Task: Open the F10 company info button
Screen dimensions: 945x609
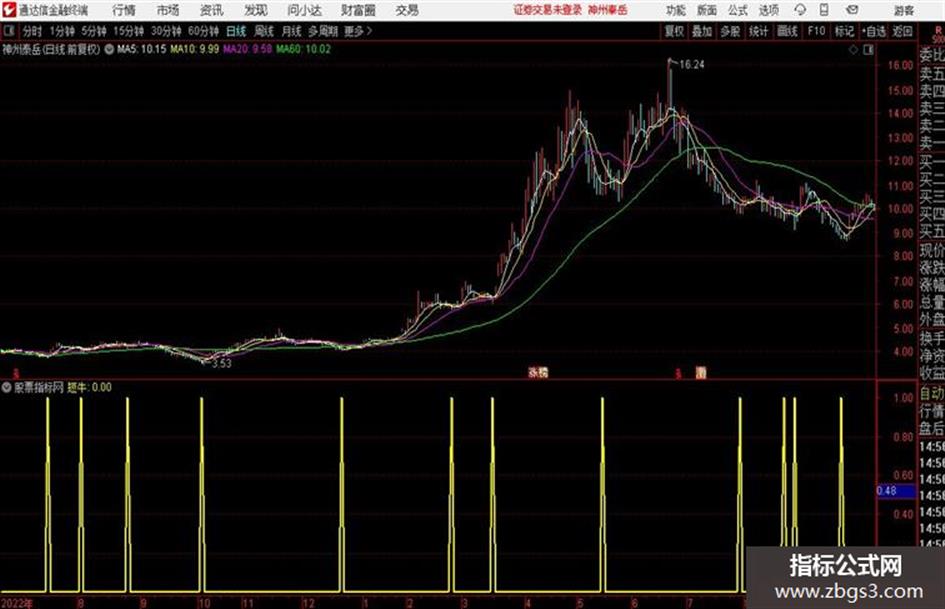Action: tap(817, 31)
